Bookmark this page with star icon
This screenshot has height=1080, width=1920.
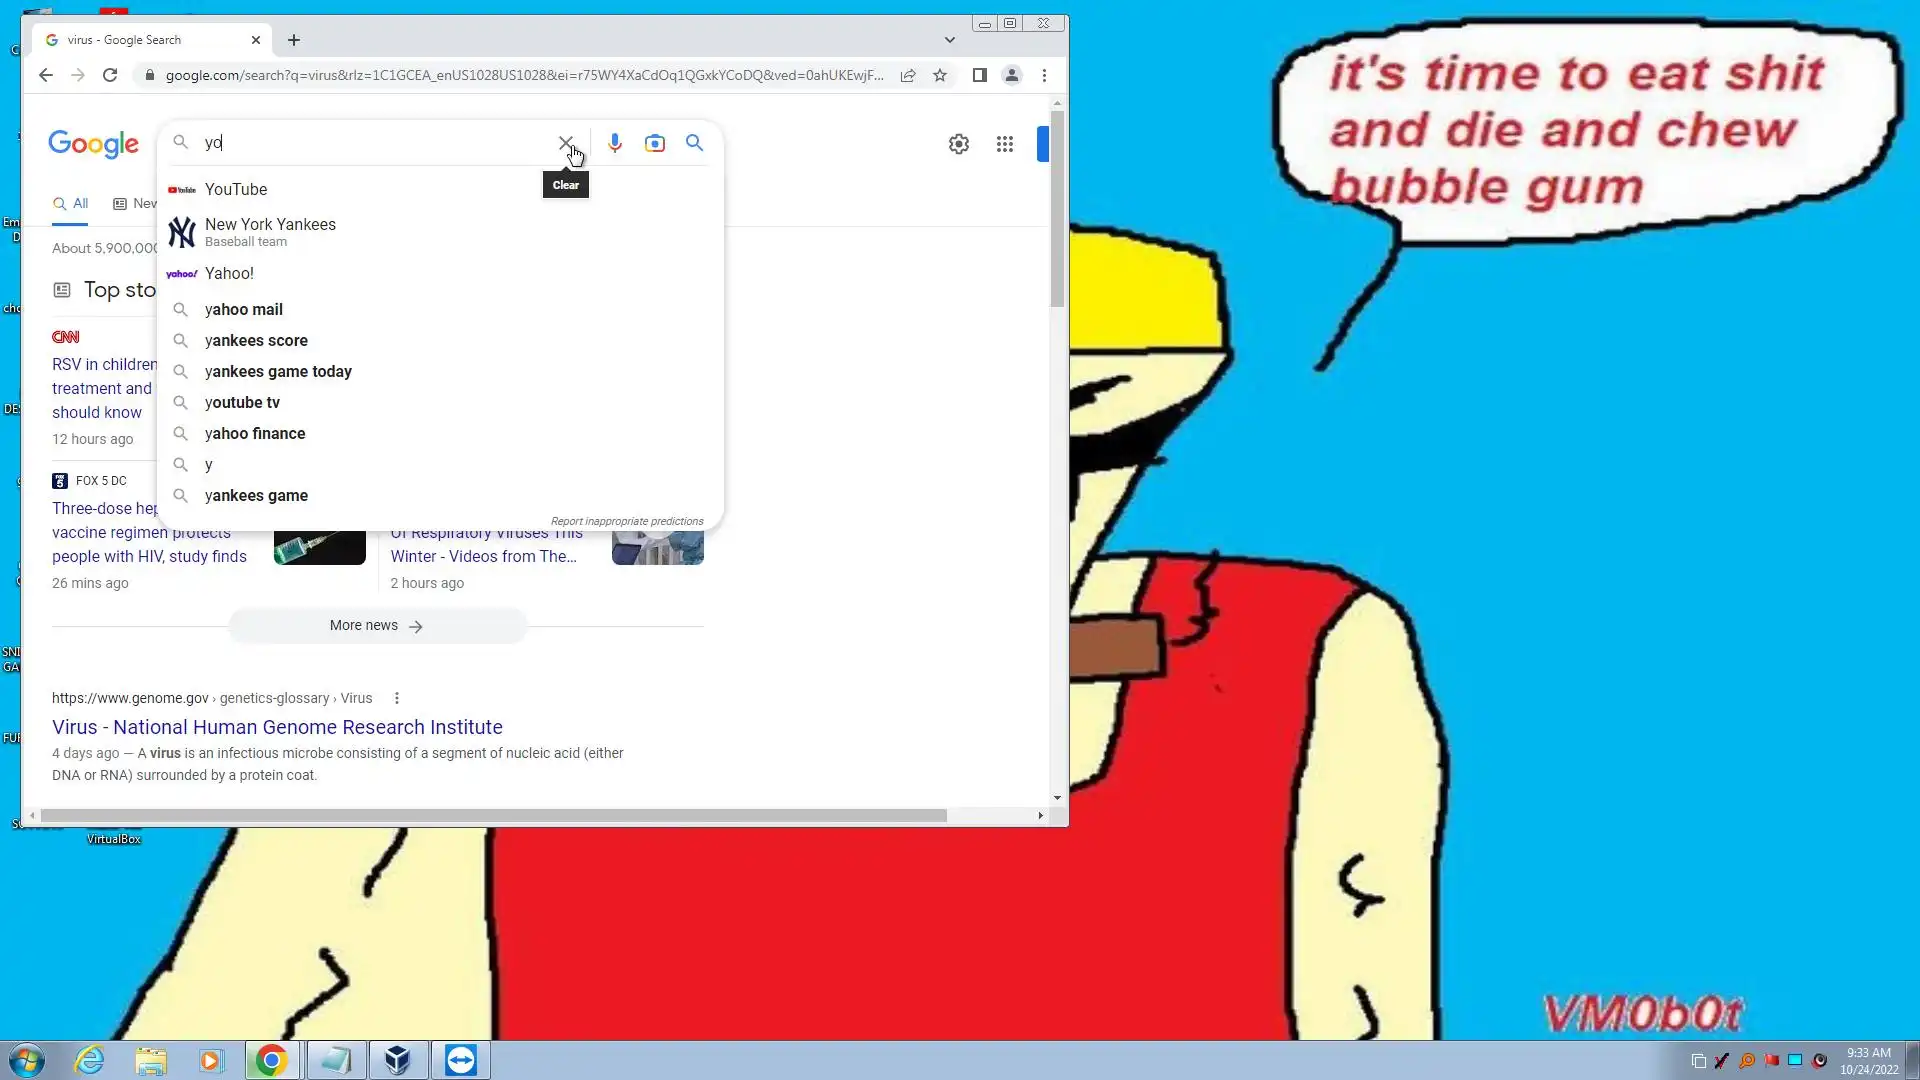pos(940,75)
